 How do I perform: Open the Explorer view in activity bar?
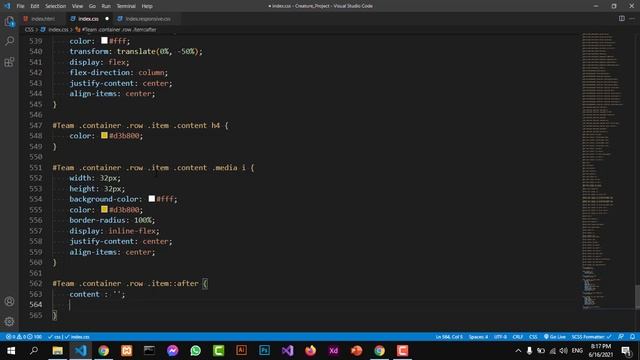coord(9,21)
